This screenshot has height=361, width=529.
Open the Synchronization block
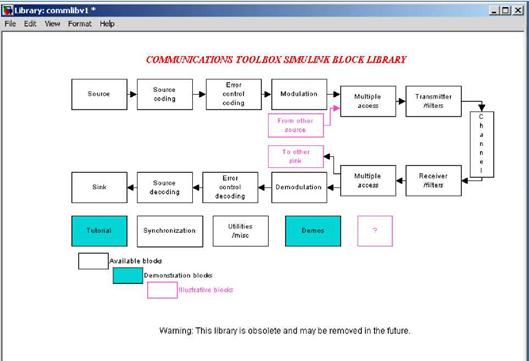point(170,231)
